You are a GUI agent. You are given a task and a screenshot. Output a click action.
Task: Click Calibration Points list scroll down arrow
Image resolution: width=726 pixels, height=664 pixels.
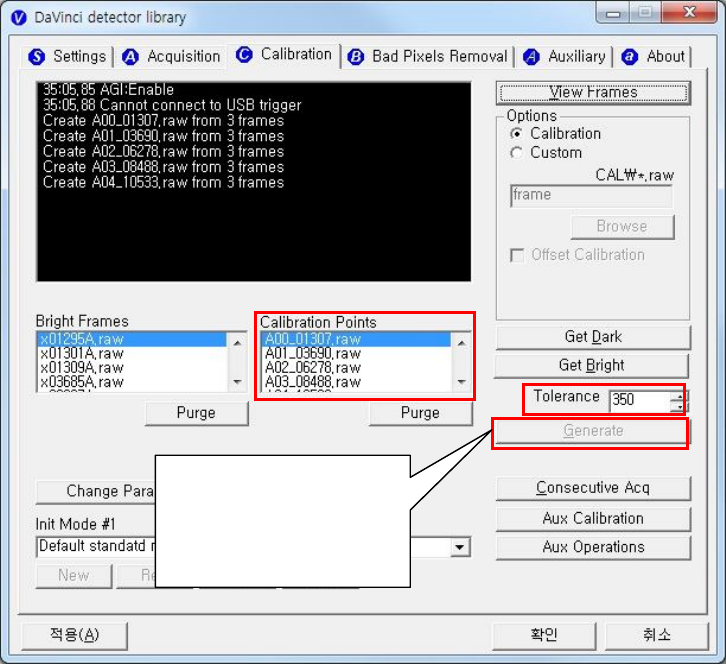(x=462, y=382)
